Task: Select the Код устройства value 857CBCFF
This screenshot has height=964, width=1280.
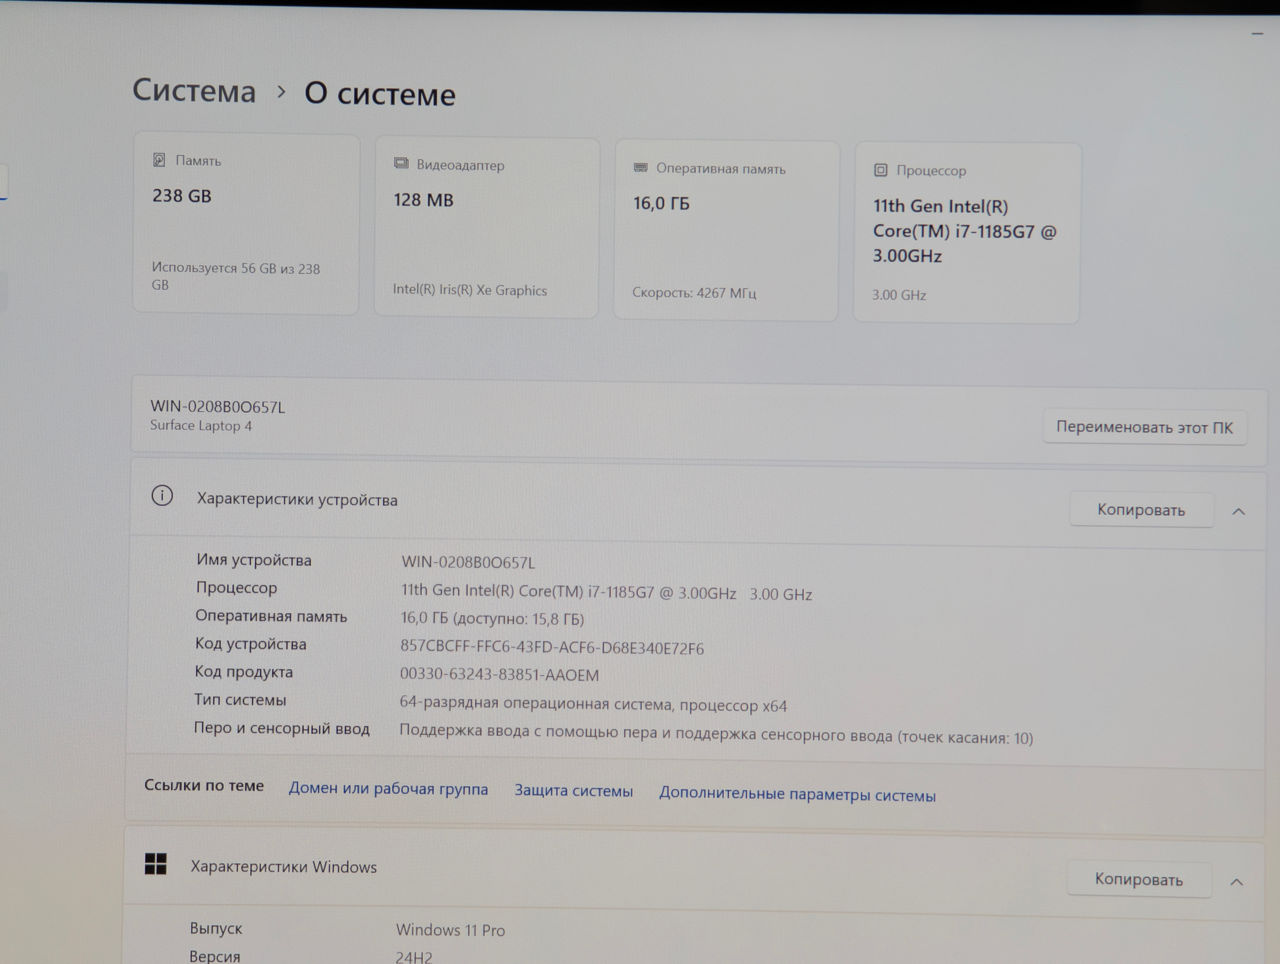Action: [x=552, y=647]
